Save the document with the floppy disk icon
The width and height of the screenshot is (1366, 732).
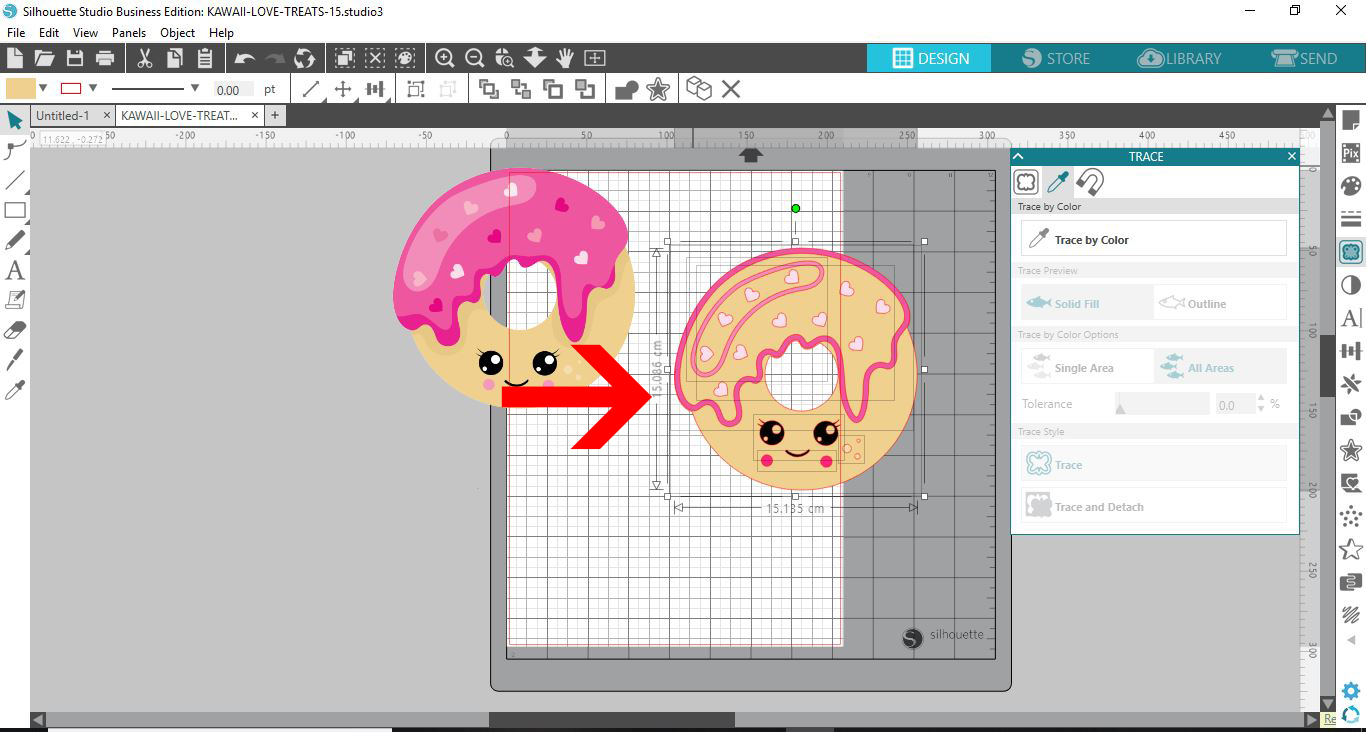pos(74,58)
